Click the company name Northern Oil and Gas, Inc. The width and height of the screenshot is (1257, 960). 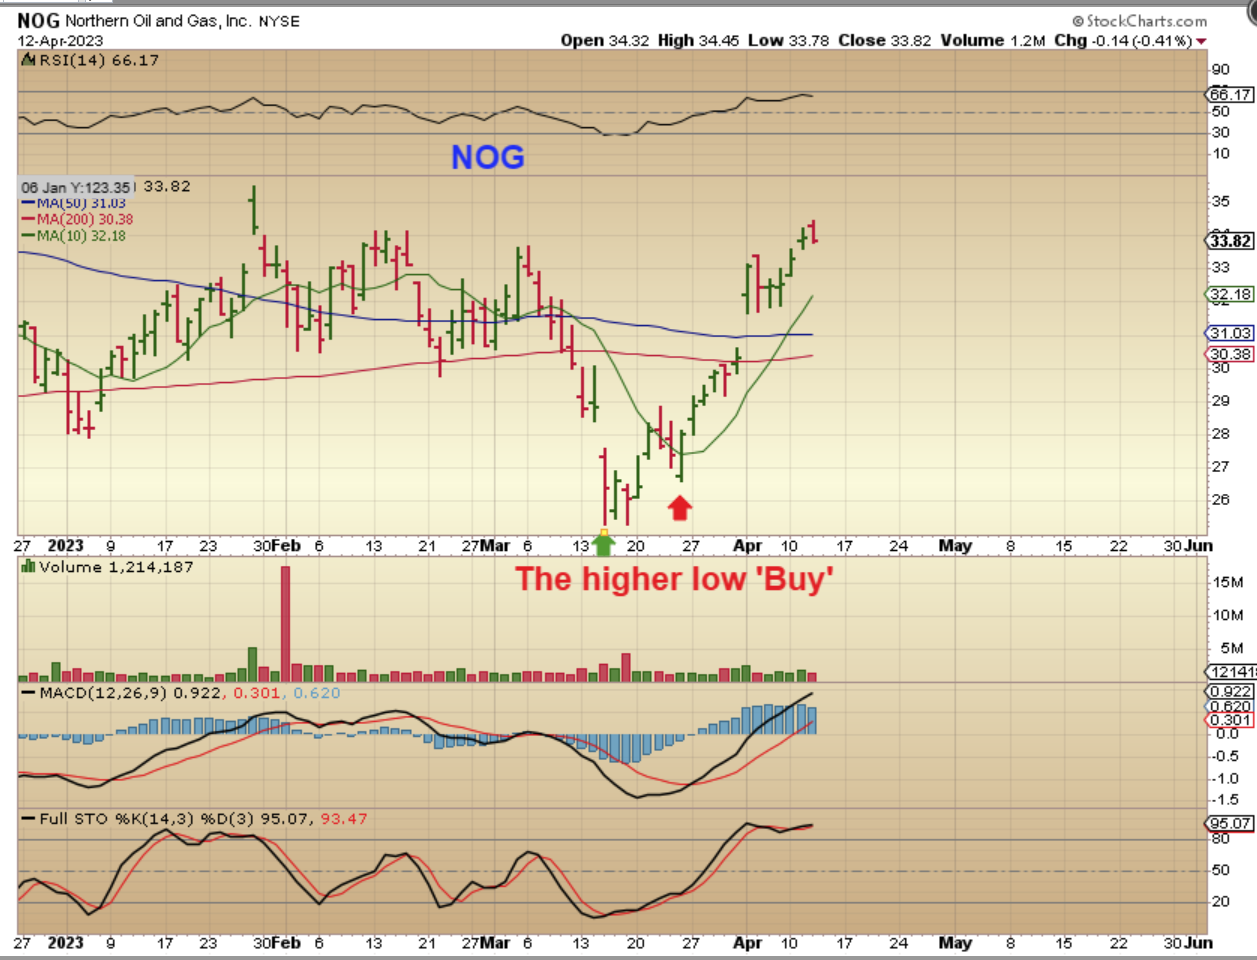coord(159,21)
